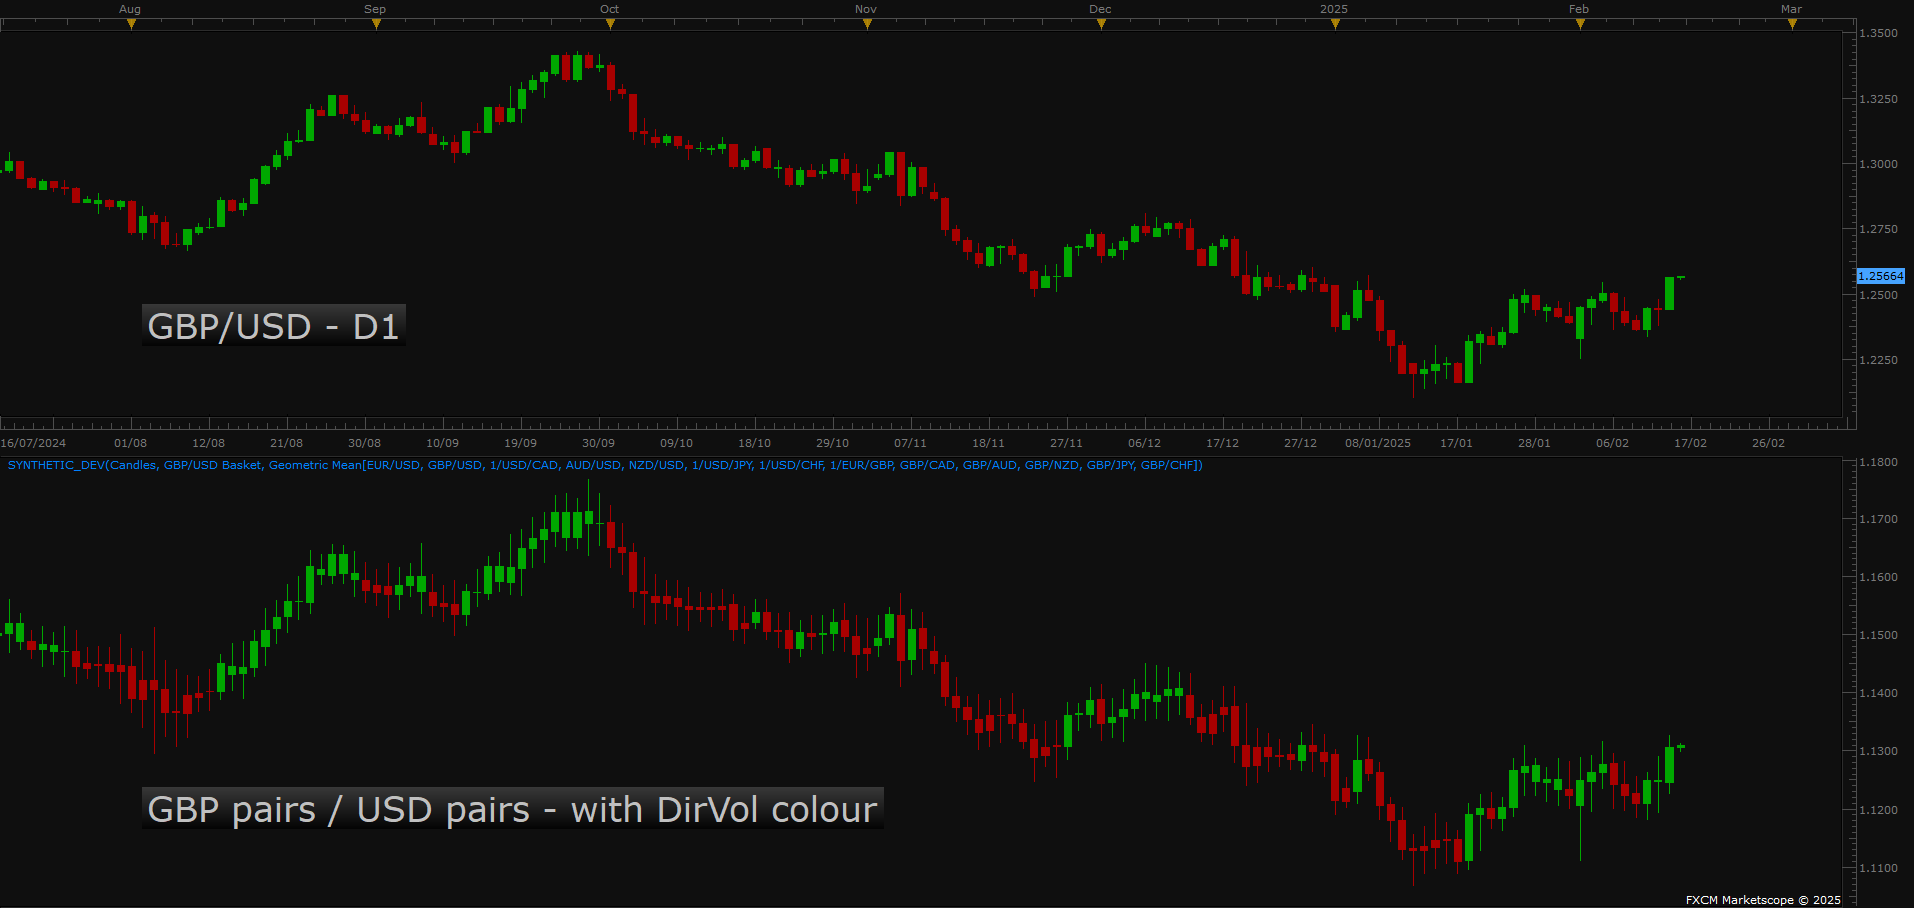Click the 01/08 date axis label

point(130,443)
